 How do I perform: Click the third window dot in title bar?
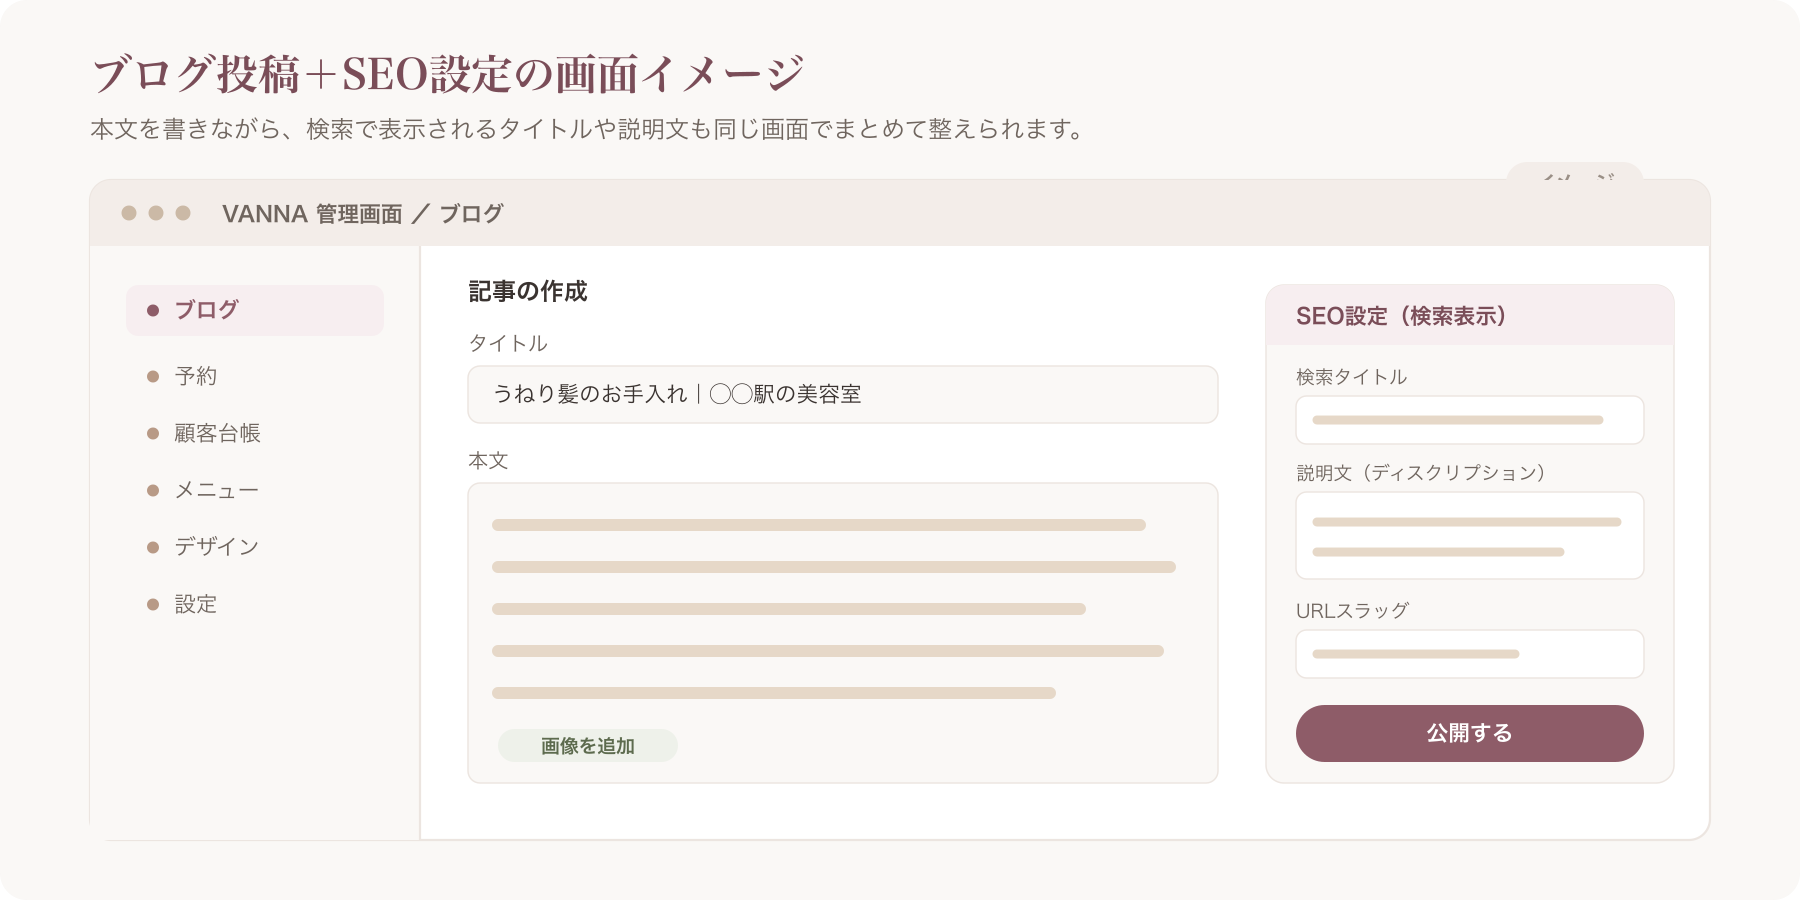183,213
